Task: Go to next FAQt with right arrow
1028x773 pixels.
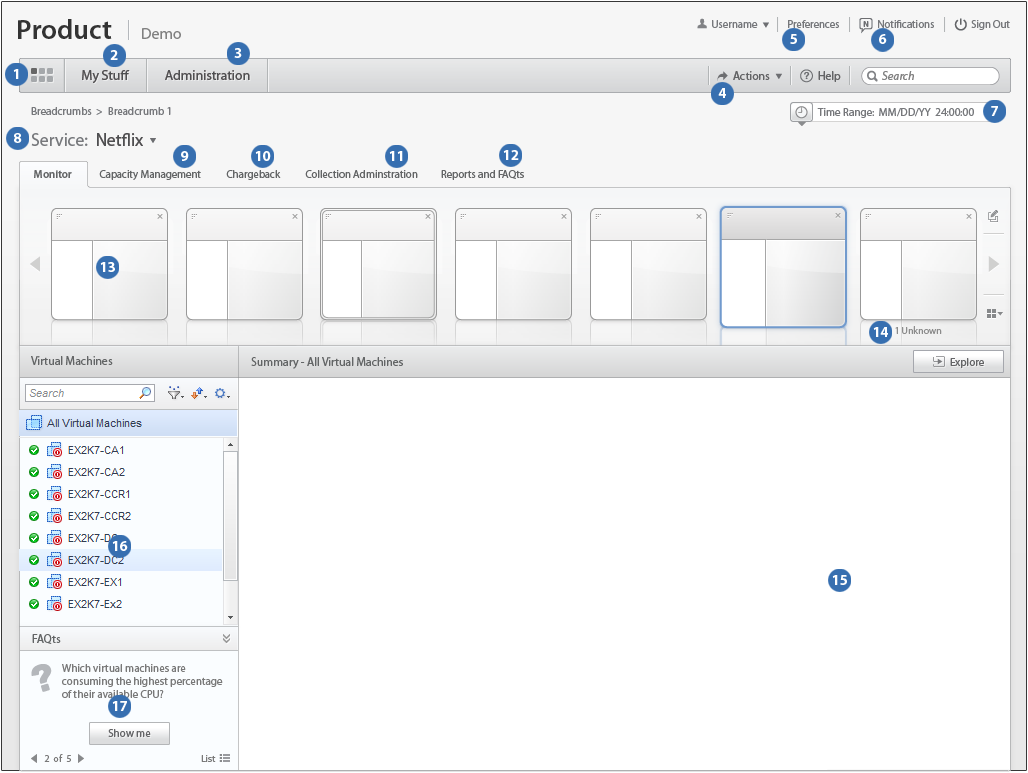Action: coord(81,759)
